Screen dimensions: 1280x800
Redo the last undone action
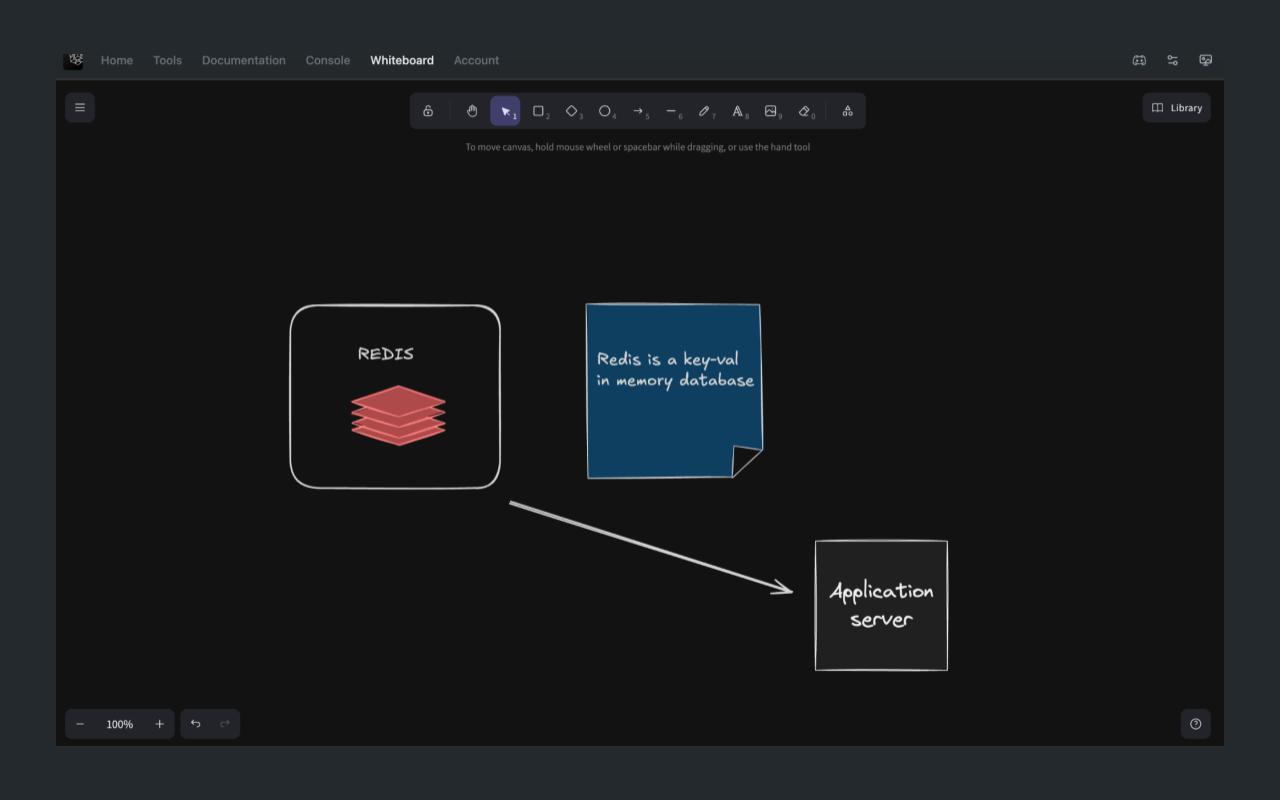pos(225,724)
